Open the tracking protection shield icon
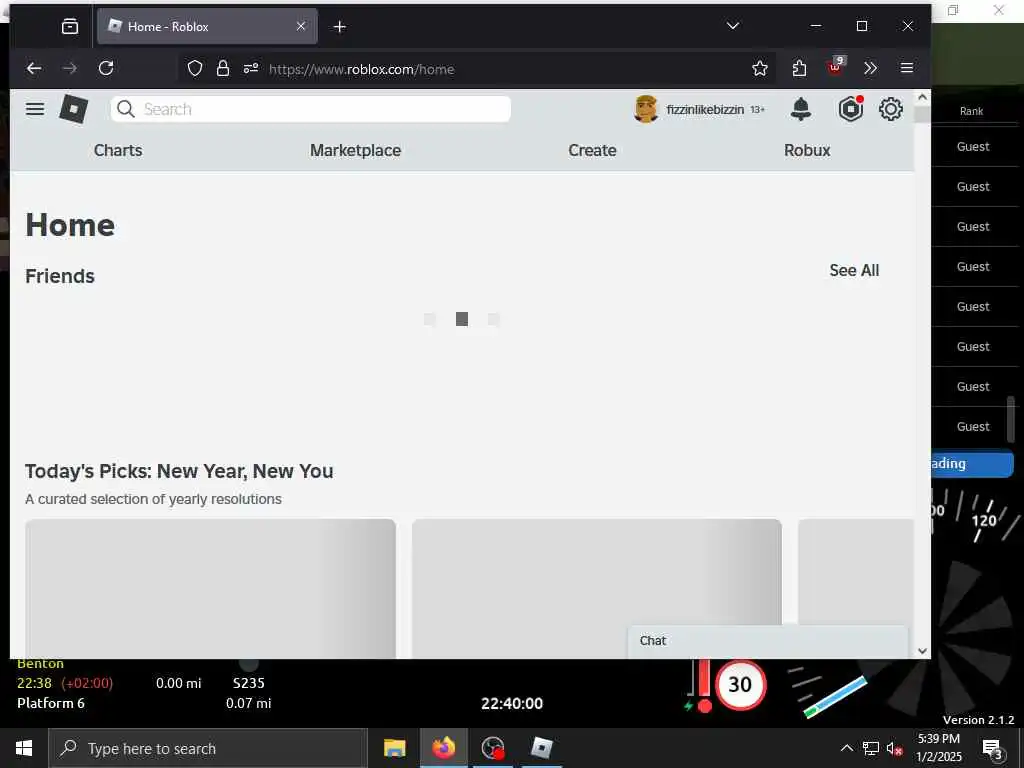1024x768 pixels. click(195, 69)
